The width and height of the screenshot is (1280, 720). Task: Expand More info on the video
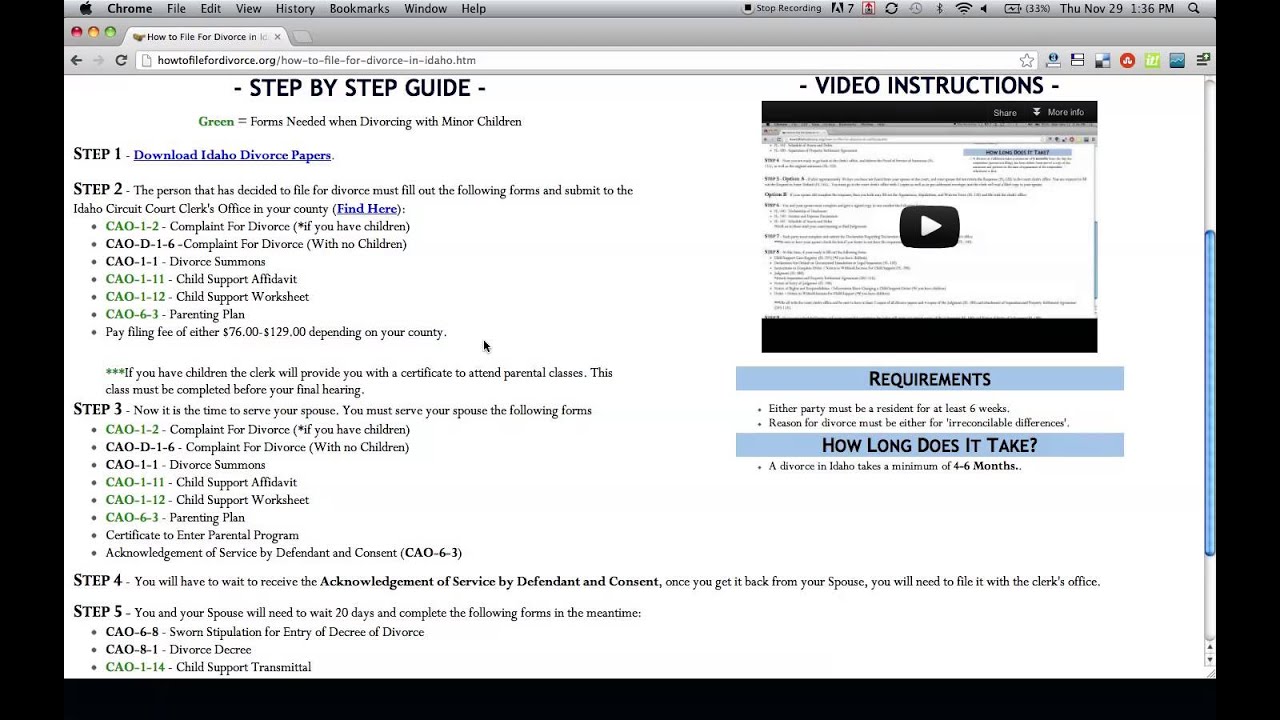(x=1058, y=112)
